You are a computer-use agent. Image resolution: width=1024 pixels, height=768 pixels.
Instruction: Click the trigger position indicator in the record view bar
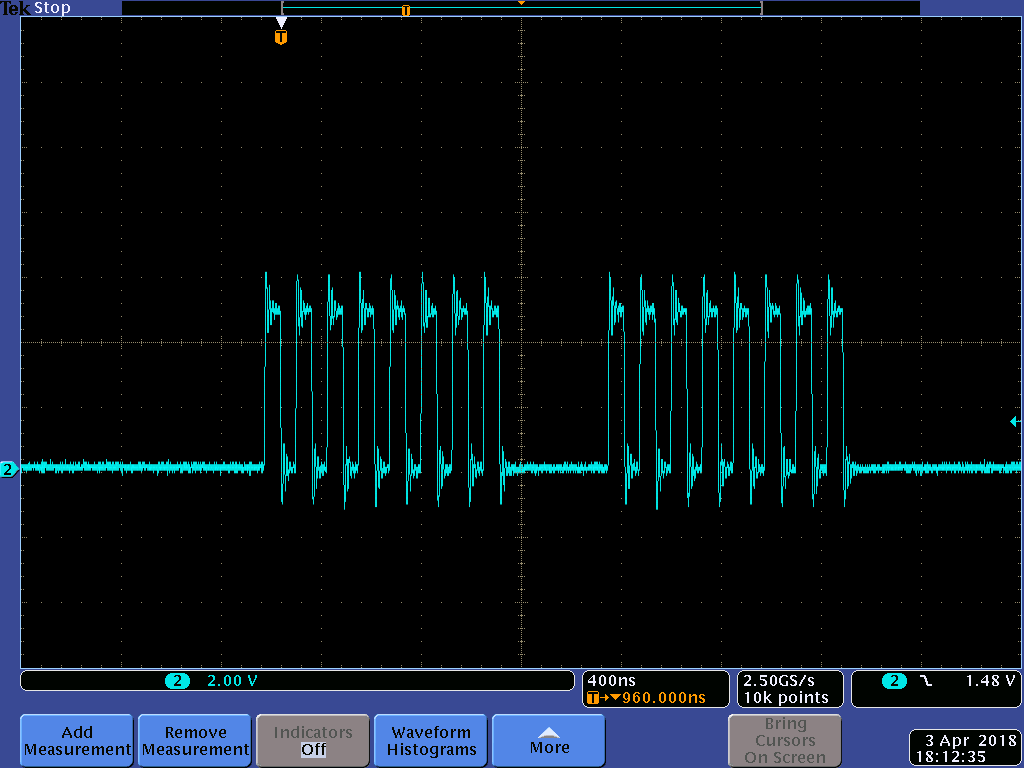(405, 9)
